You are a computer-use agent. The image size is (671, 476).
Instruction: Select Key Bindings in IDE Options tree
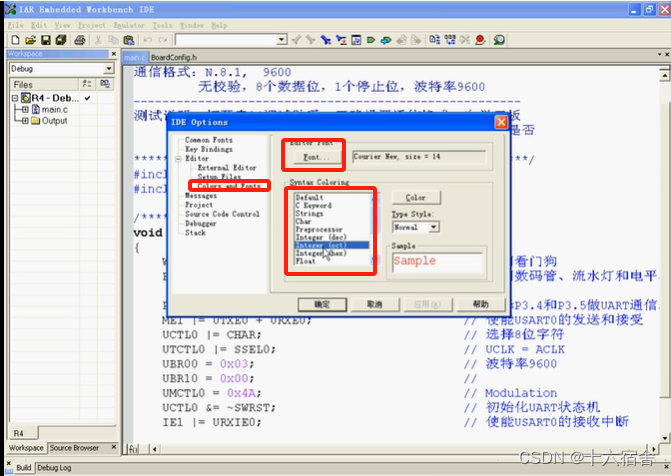[x=209, y=149]
